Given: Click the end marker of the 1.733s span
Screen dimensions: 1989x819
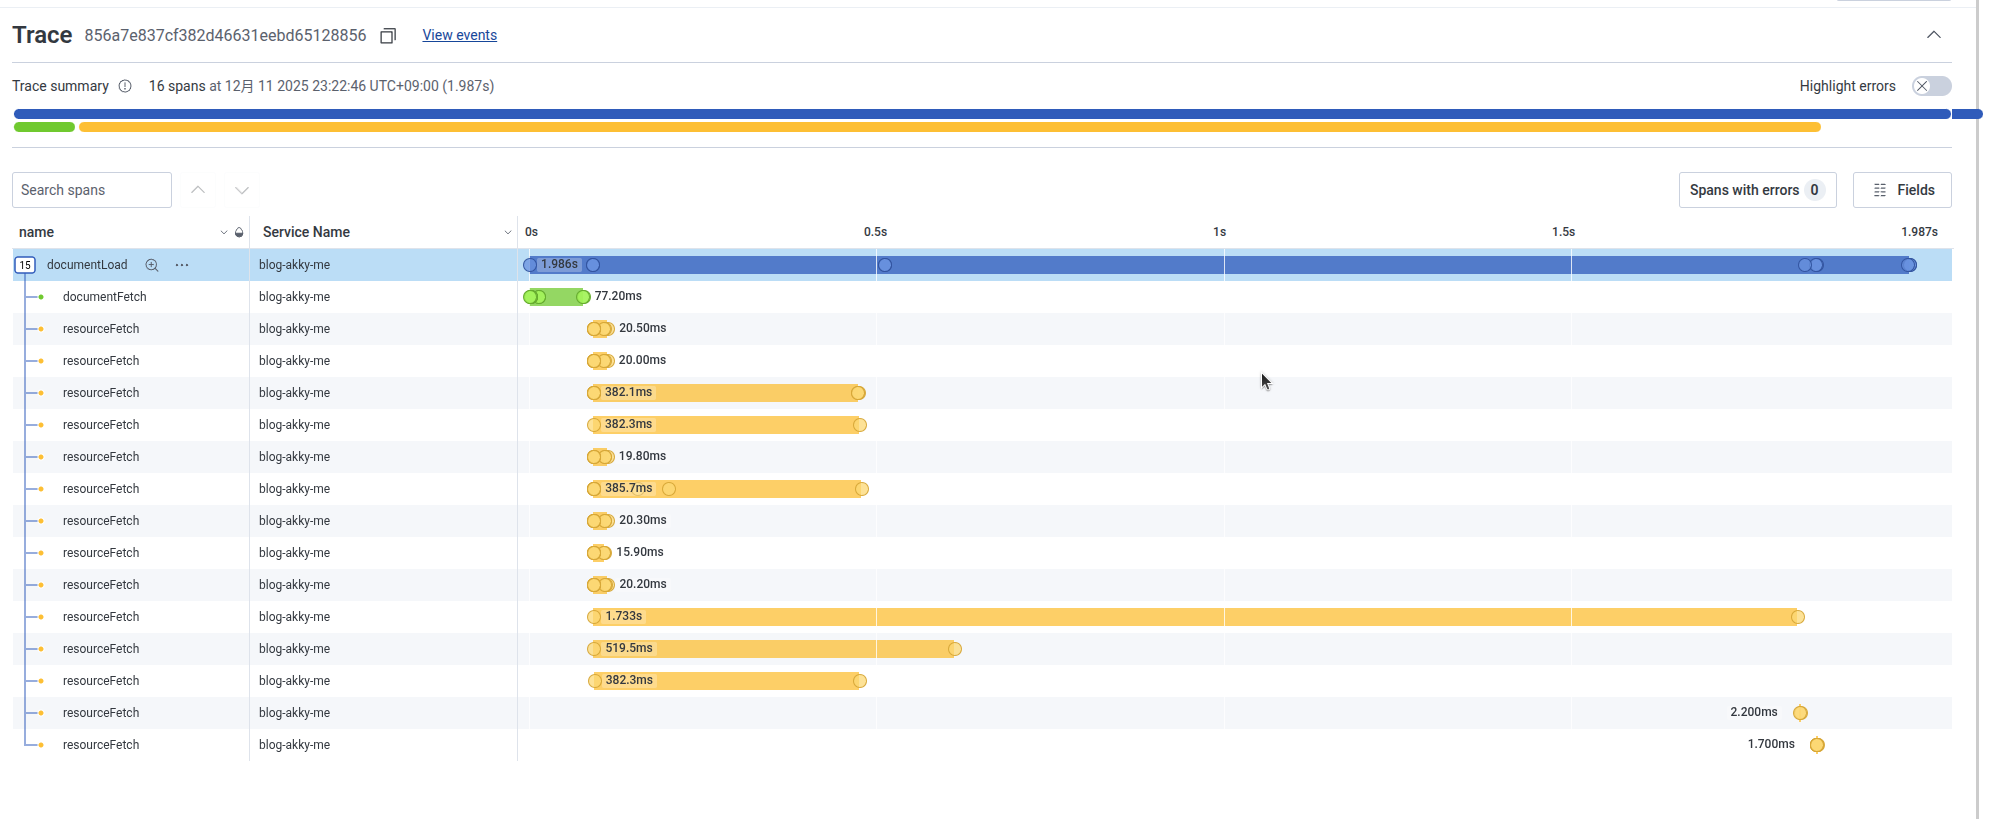Looking at the screenshot, I should click(x=1797, y=617).
